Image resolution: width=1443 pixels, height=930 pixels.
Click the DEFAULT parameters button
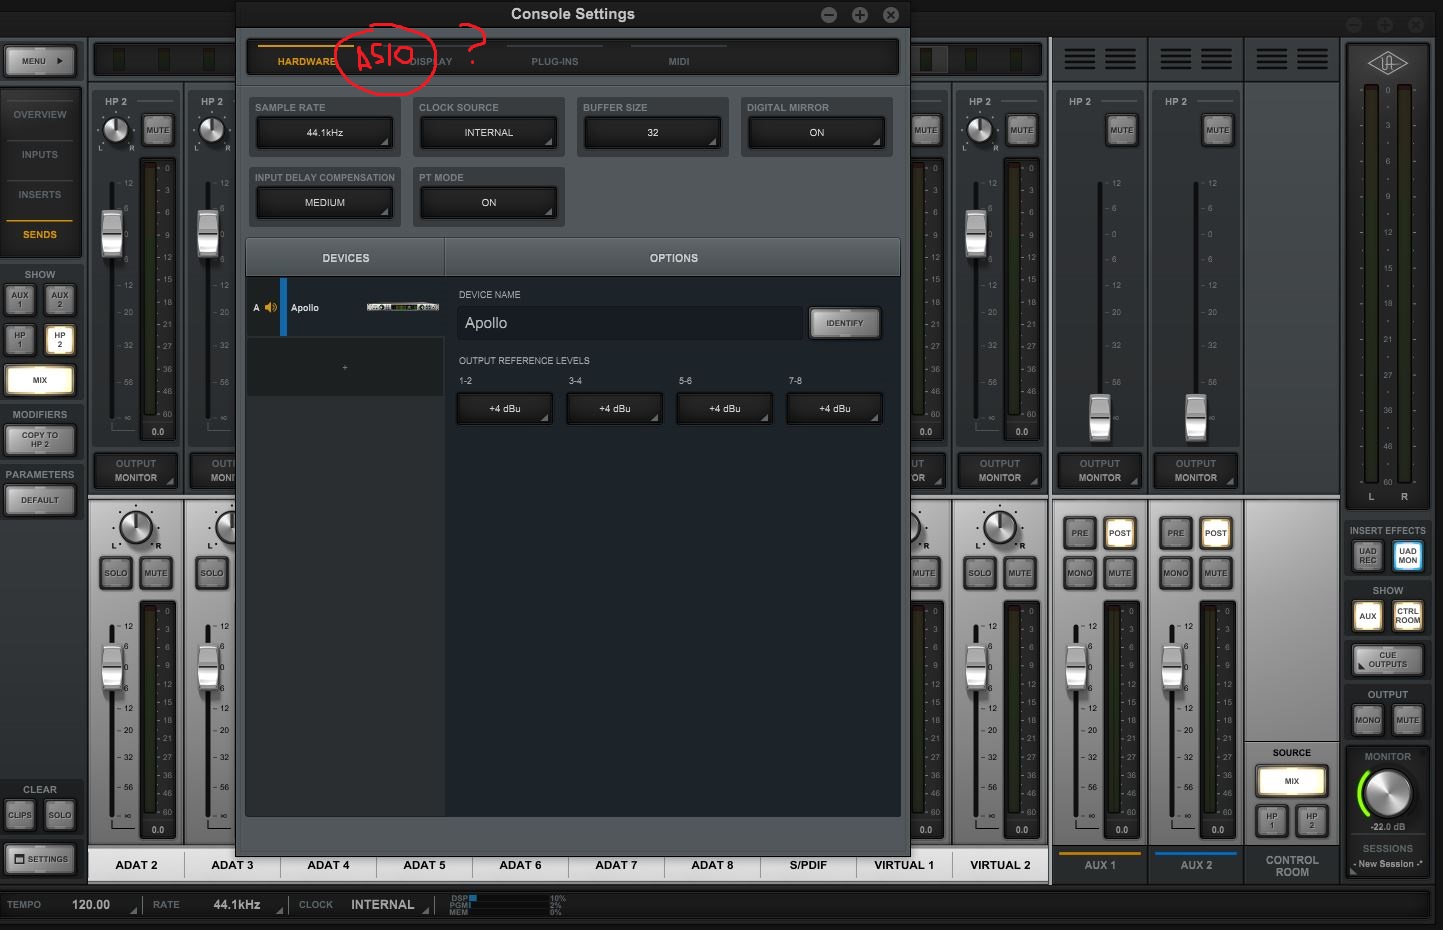pos(40,500)
